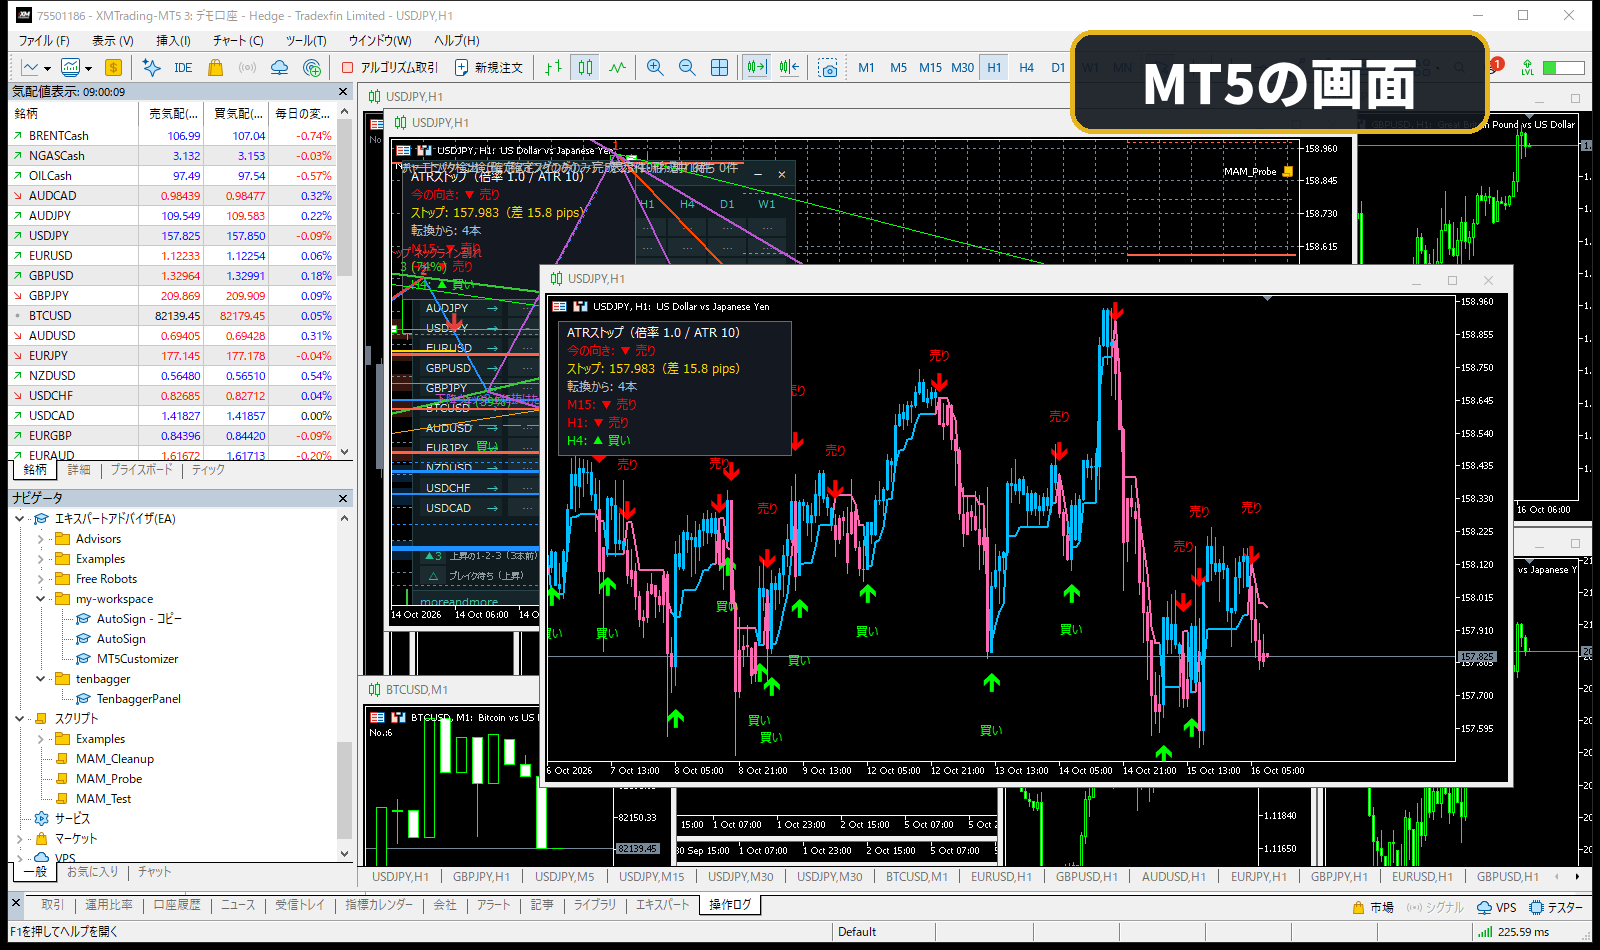The image size is (1600, 950).
Task: Click the cloud VPS toolbar icon
Action: [280, 68]
